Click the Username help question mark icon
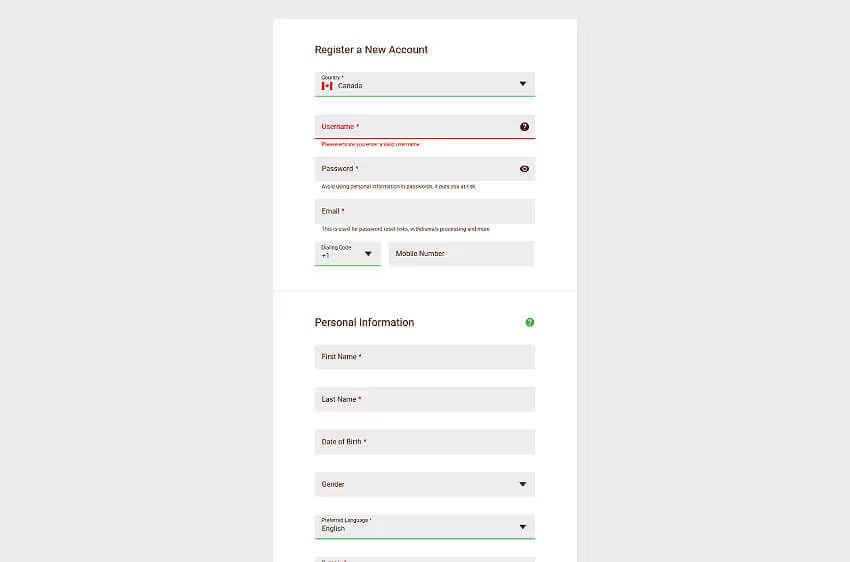The height and width of the screenshot is (562, 850). (x=524, y=127)
